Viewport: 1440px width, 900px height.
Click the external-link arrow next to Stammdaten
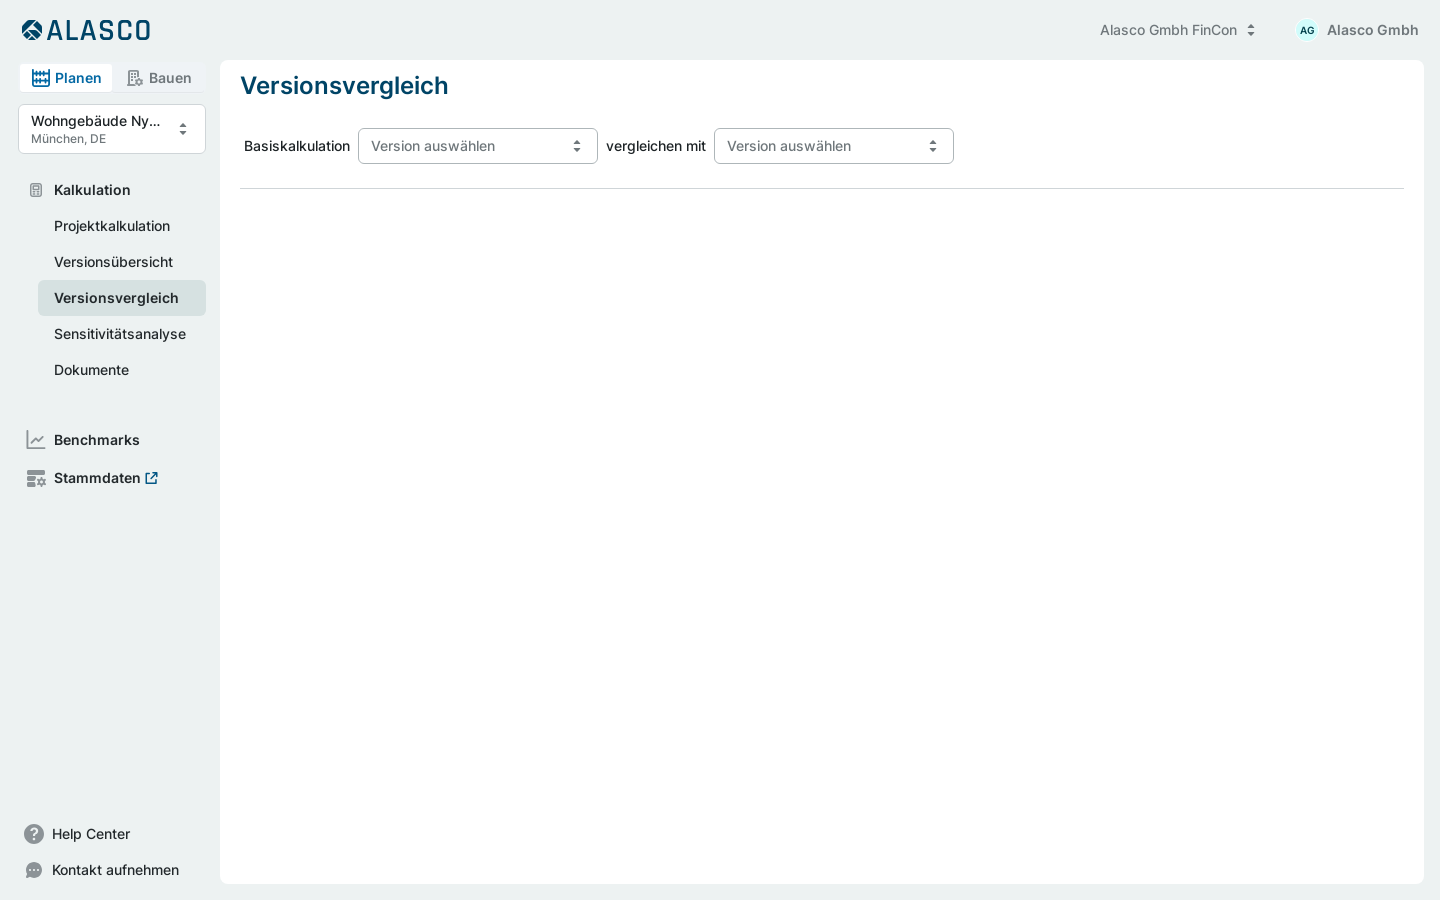click(151, 478)
